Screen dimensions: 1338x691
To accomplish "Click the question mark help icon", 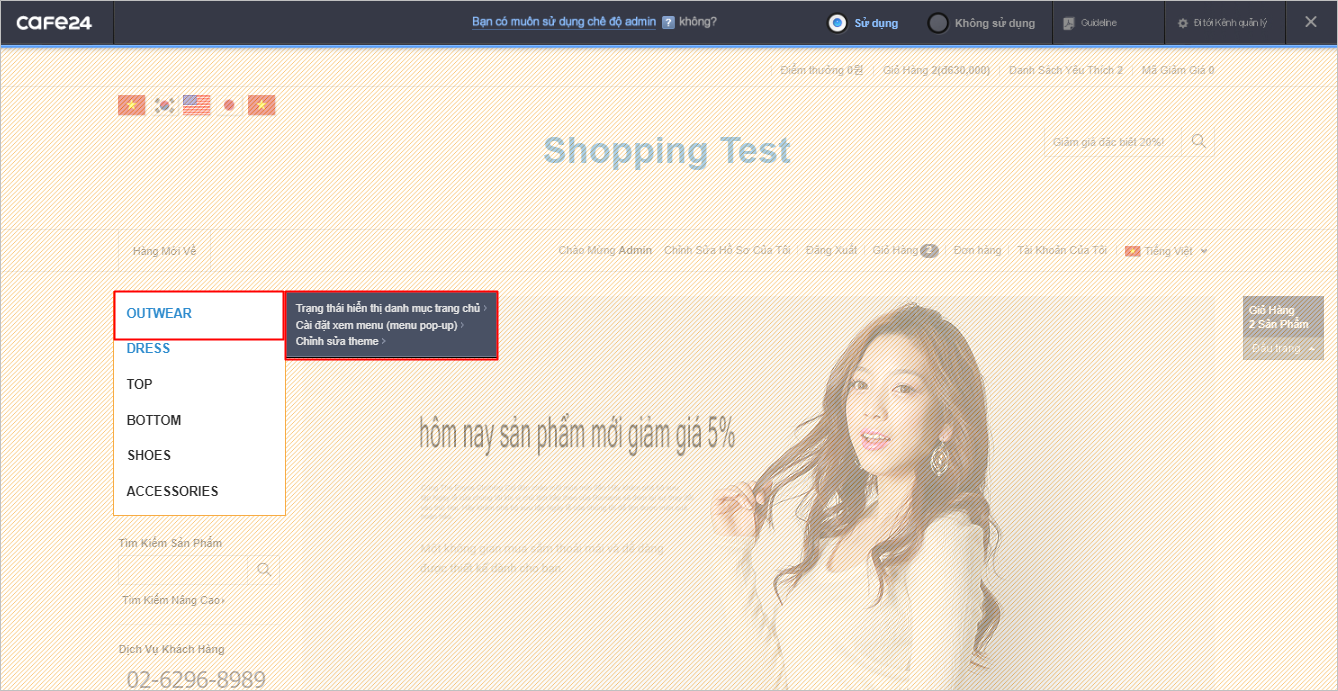I will (668, 22).
